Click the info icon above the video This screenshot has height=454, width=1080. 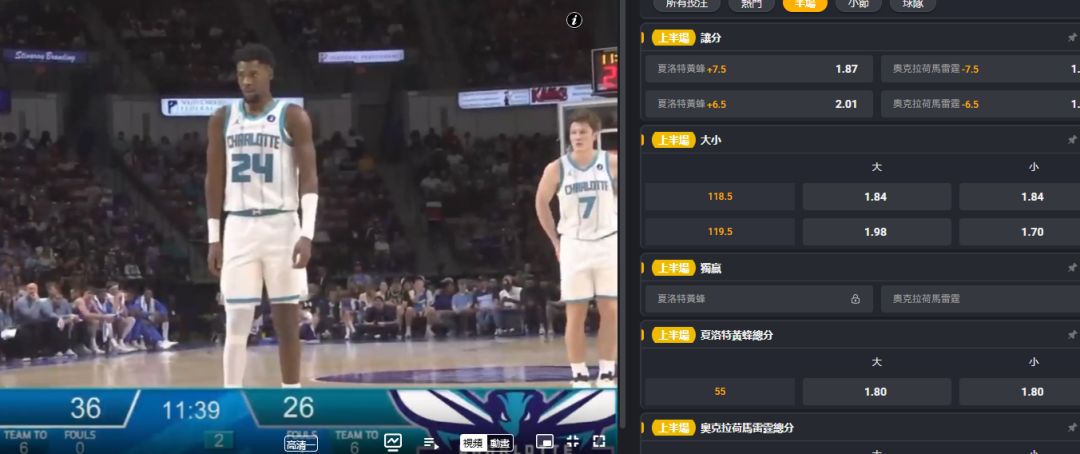coord(574,20)
